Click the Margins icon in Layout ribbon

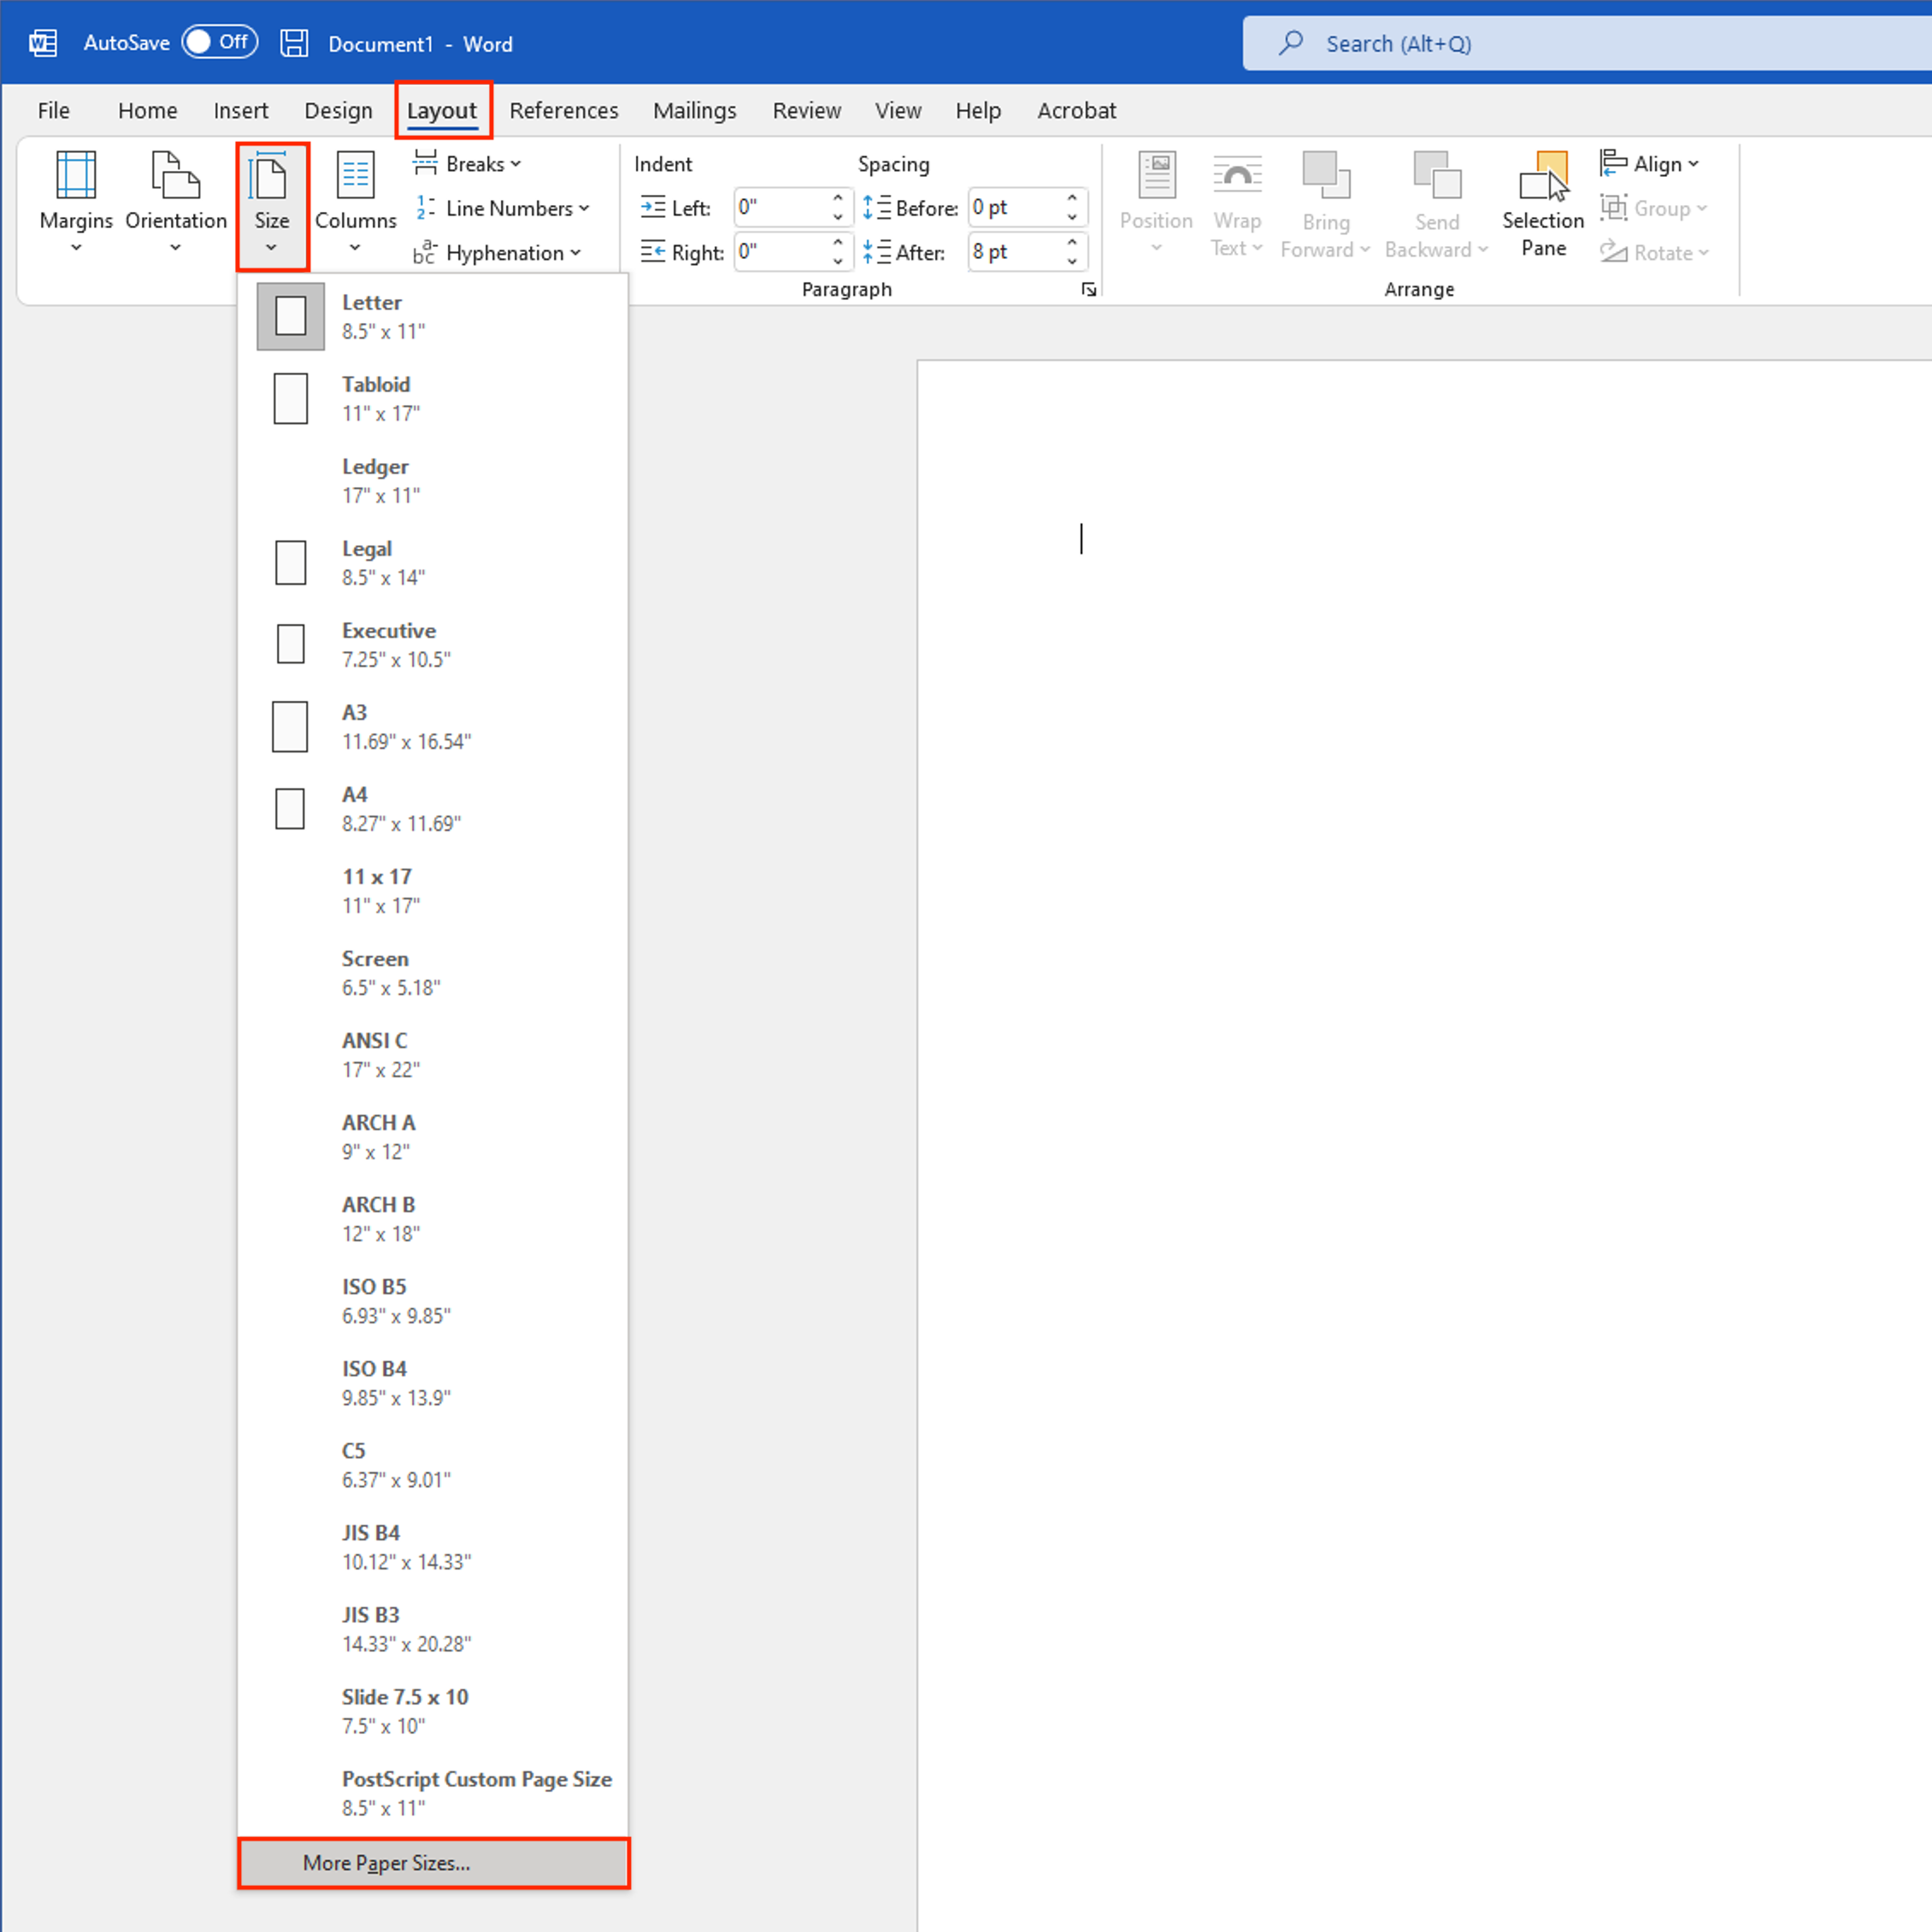tap(73, 198)
